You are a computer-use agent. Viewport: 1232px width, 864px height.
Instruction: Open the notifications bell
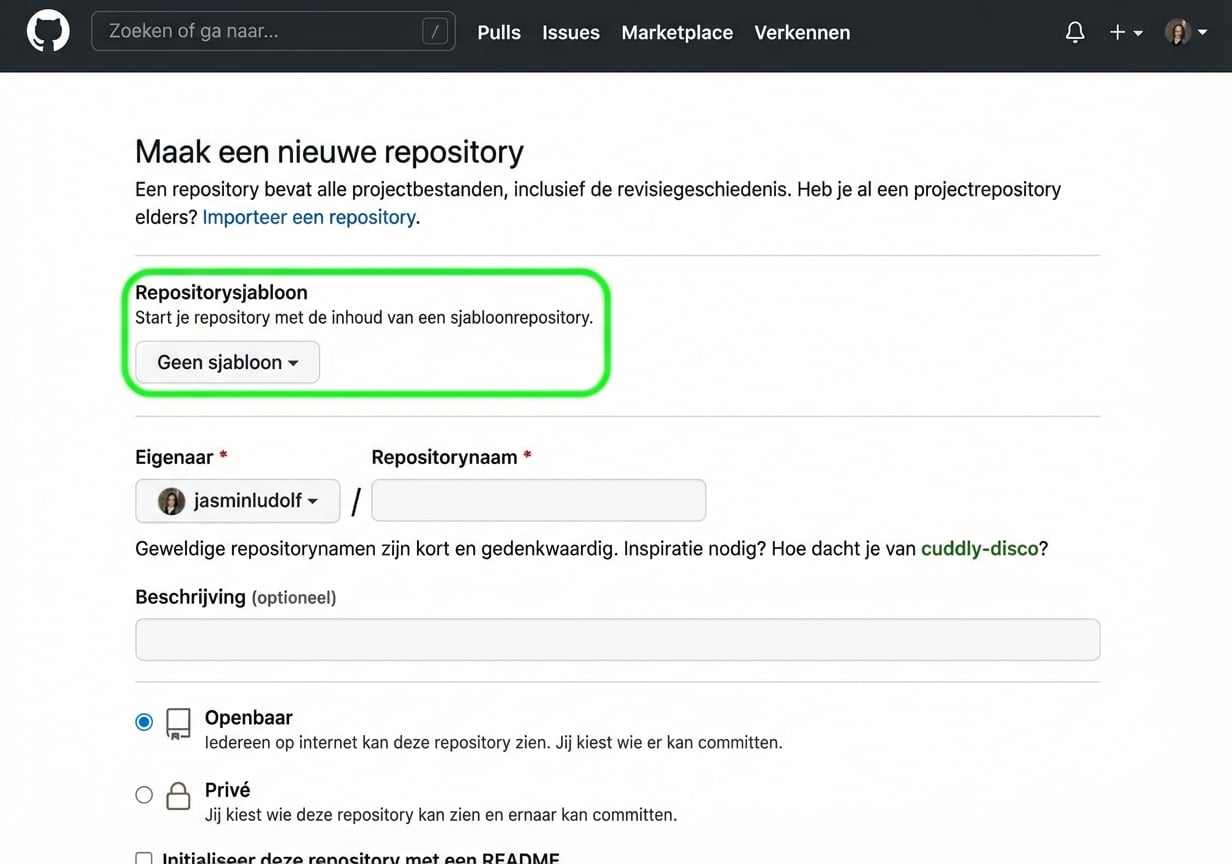tap(1075, 31)
